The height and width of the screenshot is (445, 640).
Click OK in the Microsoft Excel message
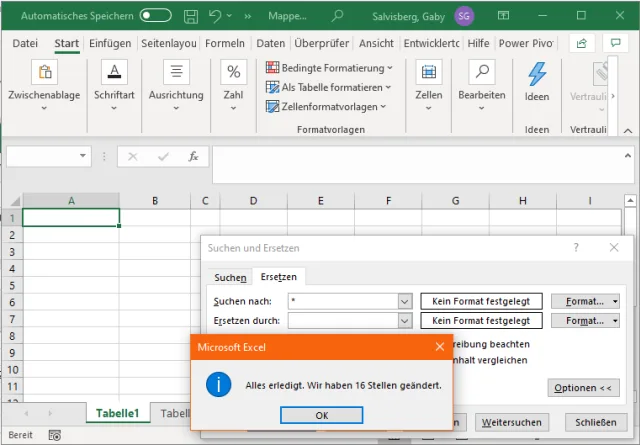tap(321, 415)
